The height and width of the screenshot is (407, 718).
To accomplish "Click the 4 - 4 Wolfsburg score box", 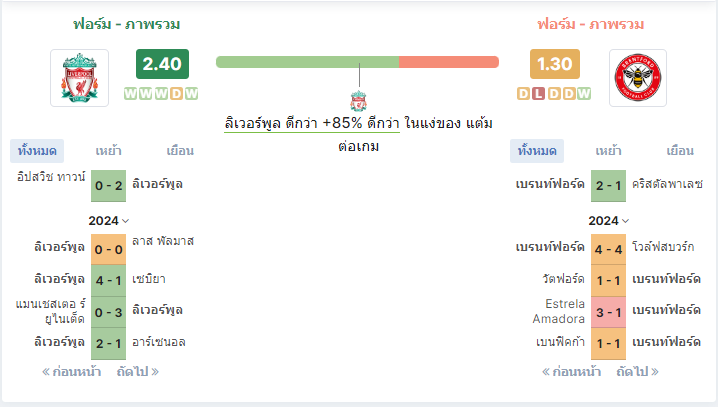I will coord(608,246).
